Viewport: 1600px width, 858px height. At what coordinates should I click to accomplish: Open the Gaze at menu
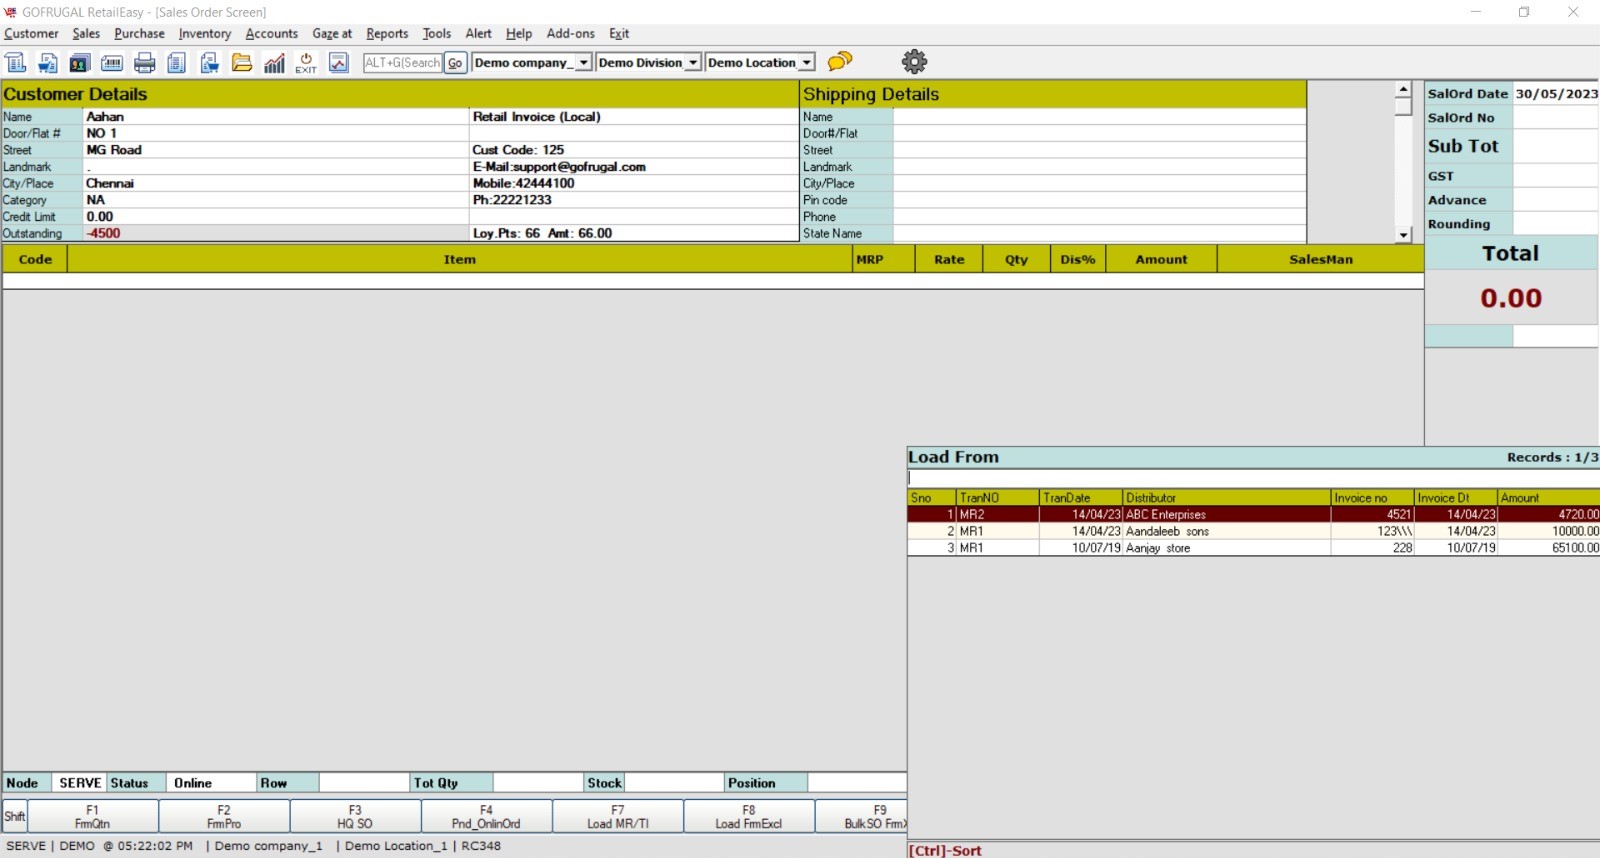(x=332, y=33)
